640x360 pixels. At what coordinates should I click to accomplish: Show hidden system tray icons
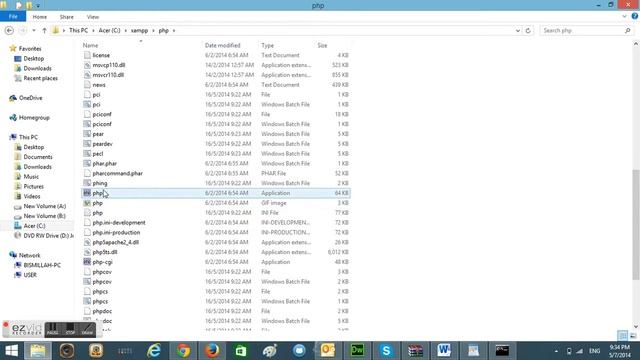click(556, 351)
